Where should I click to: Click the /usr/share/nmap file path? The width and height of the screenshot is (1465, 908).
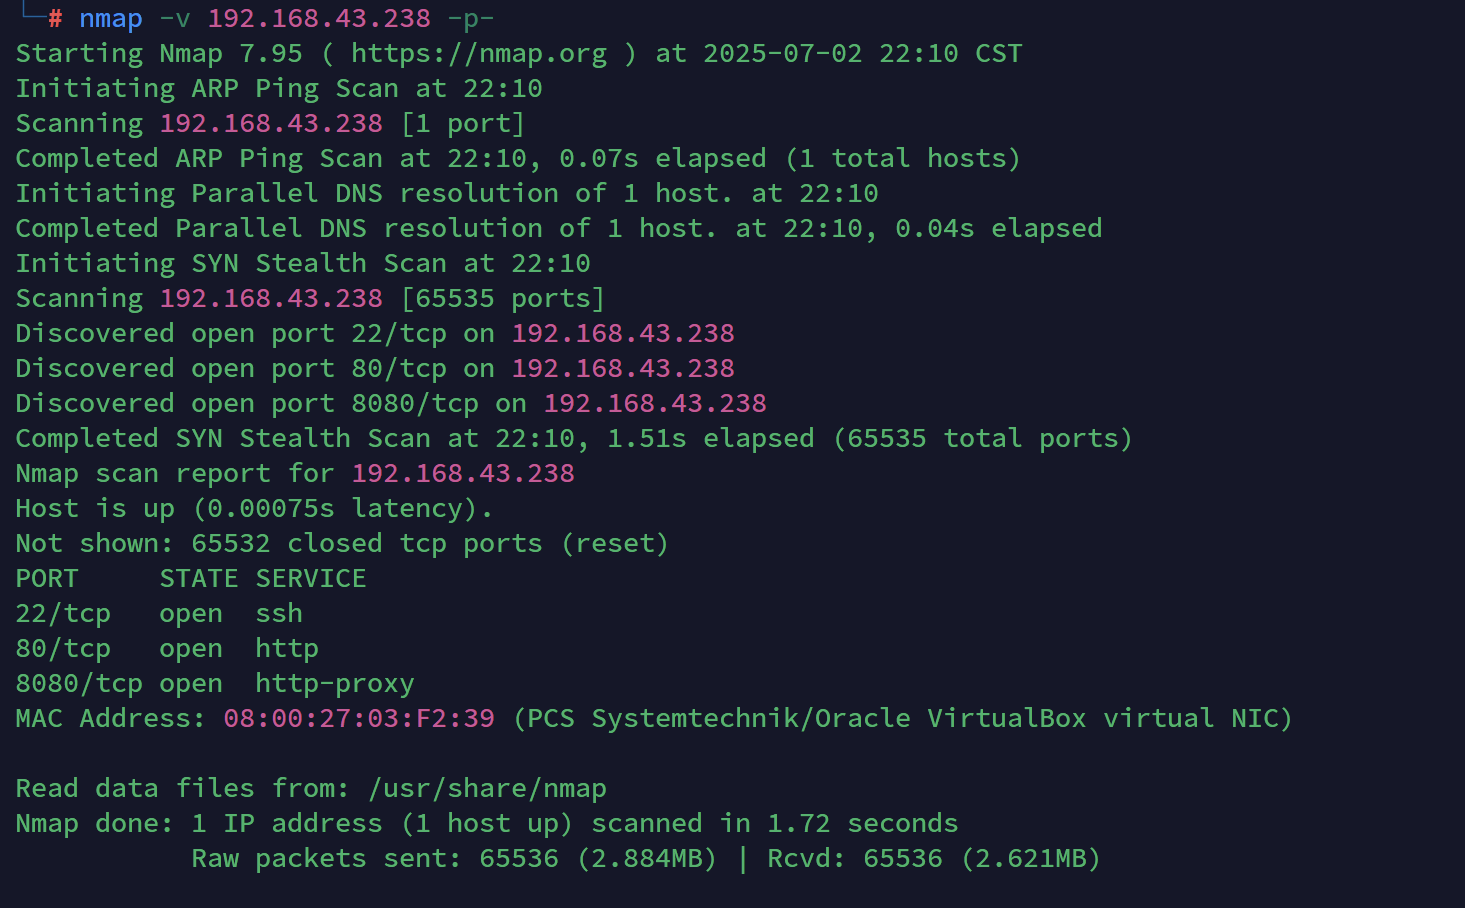pos(487,789)
